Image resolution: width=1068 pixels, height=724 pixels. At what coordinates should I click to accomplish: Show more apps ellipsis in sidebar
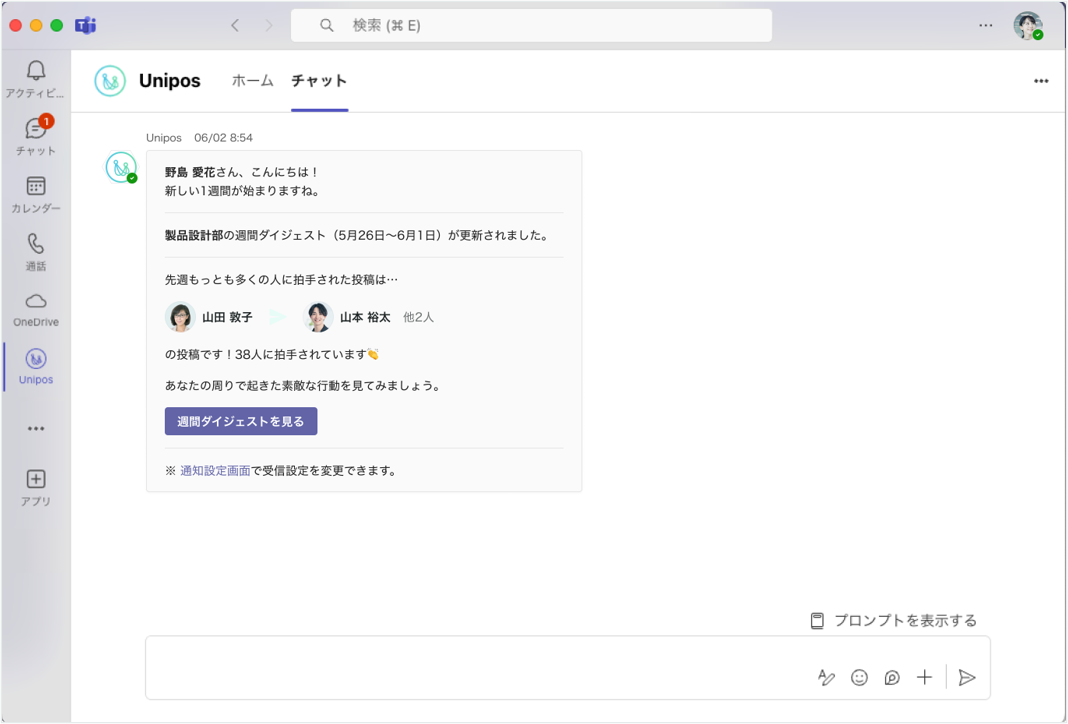click(35, 428)
